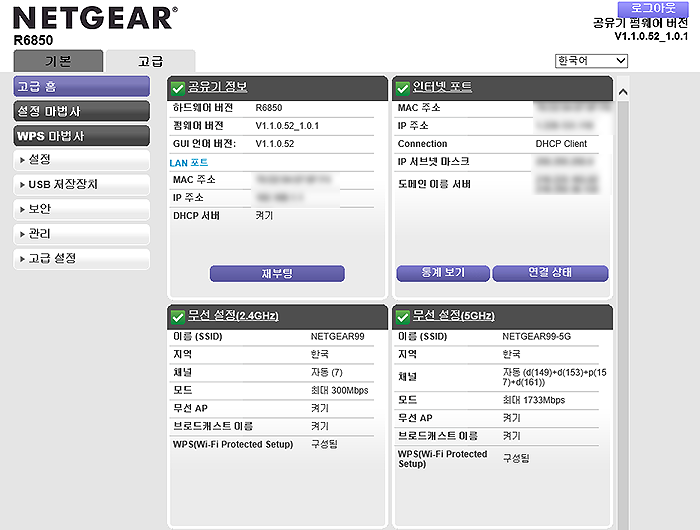Click the 자동 (7) channel value
This screenshot has width=700, height=530.
(x=327, y=372)
